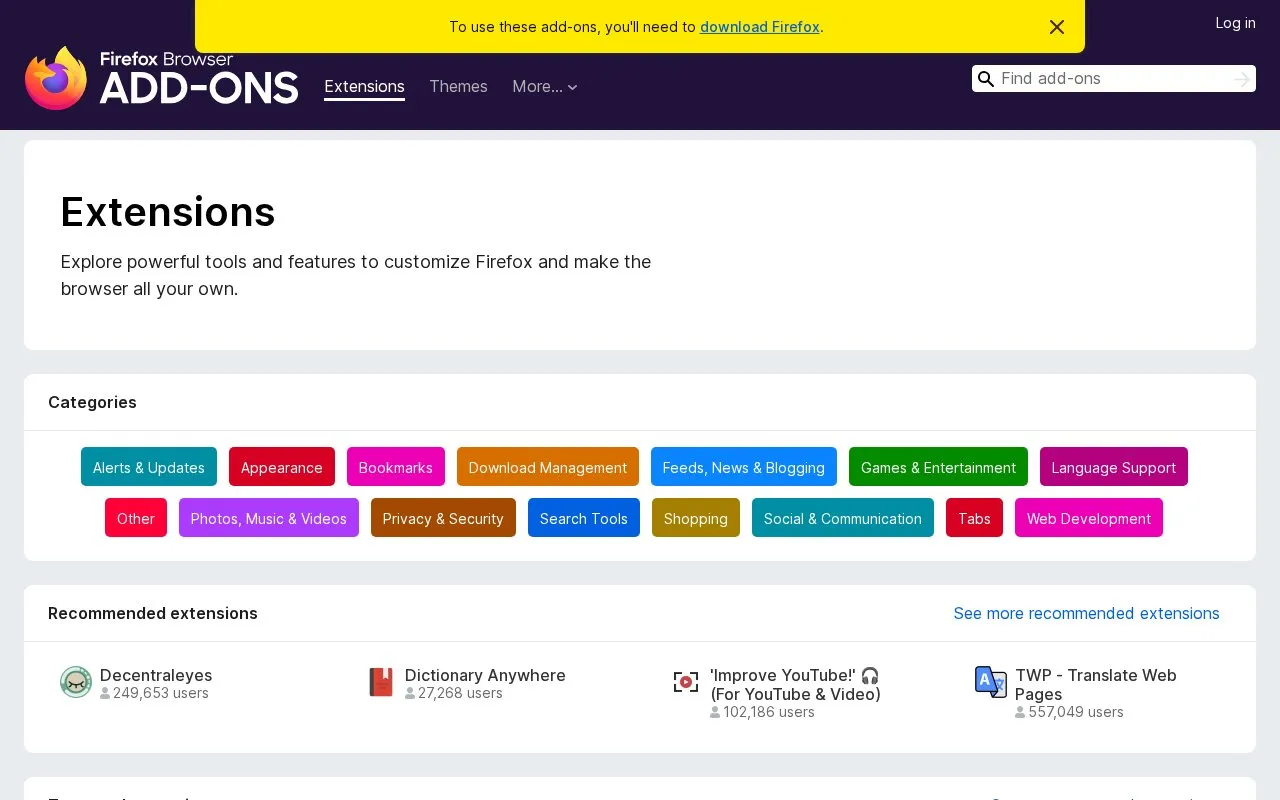1280x800 pixels.
Task: Click the Firefox logo icon
Action: click(56, 78)
